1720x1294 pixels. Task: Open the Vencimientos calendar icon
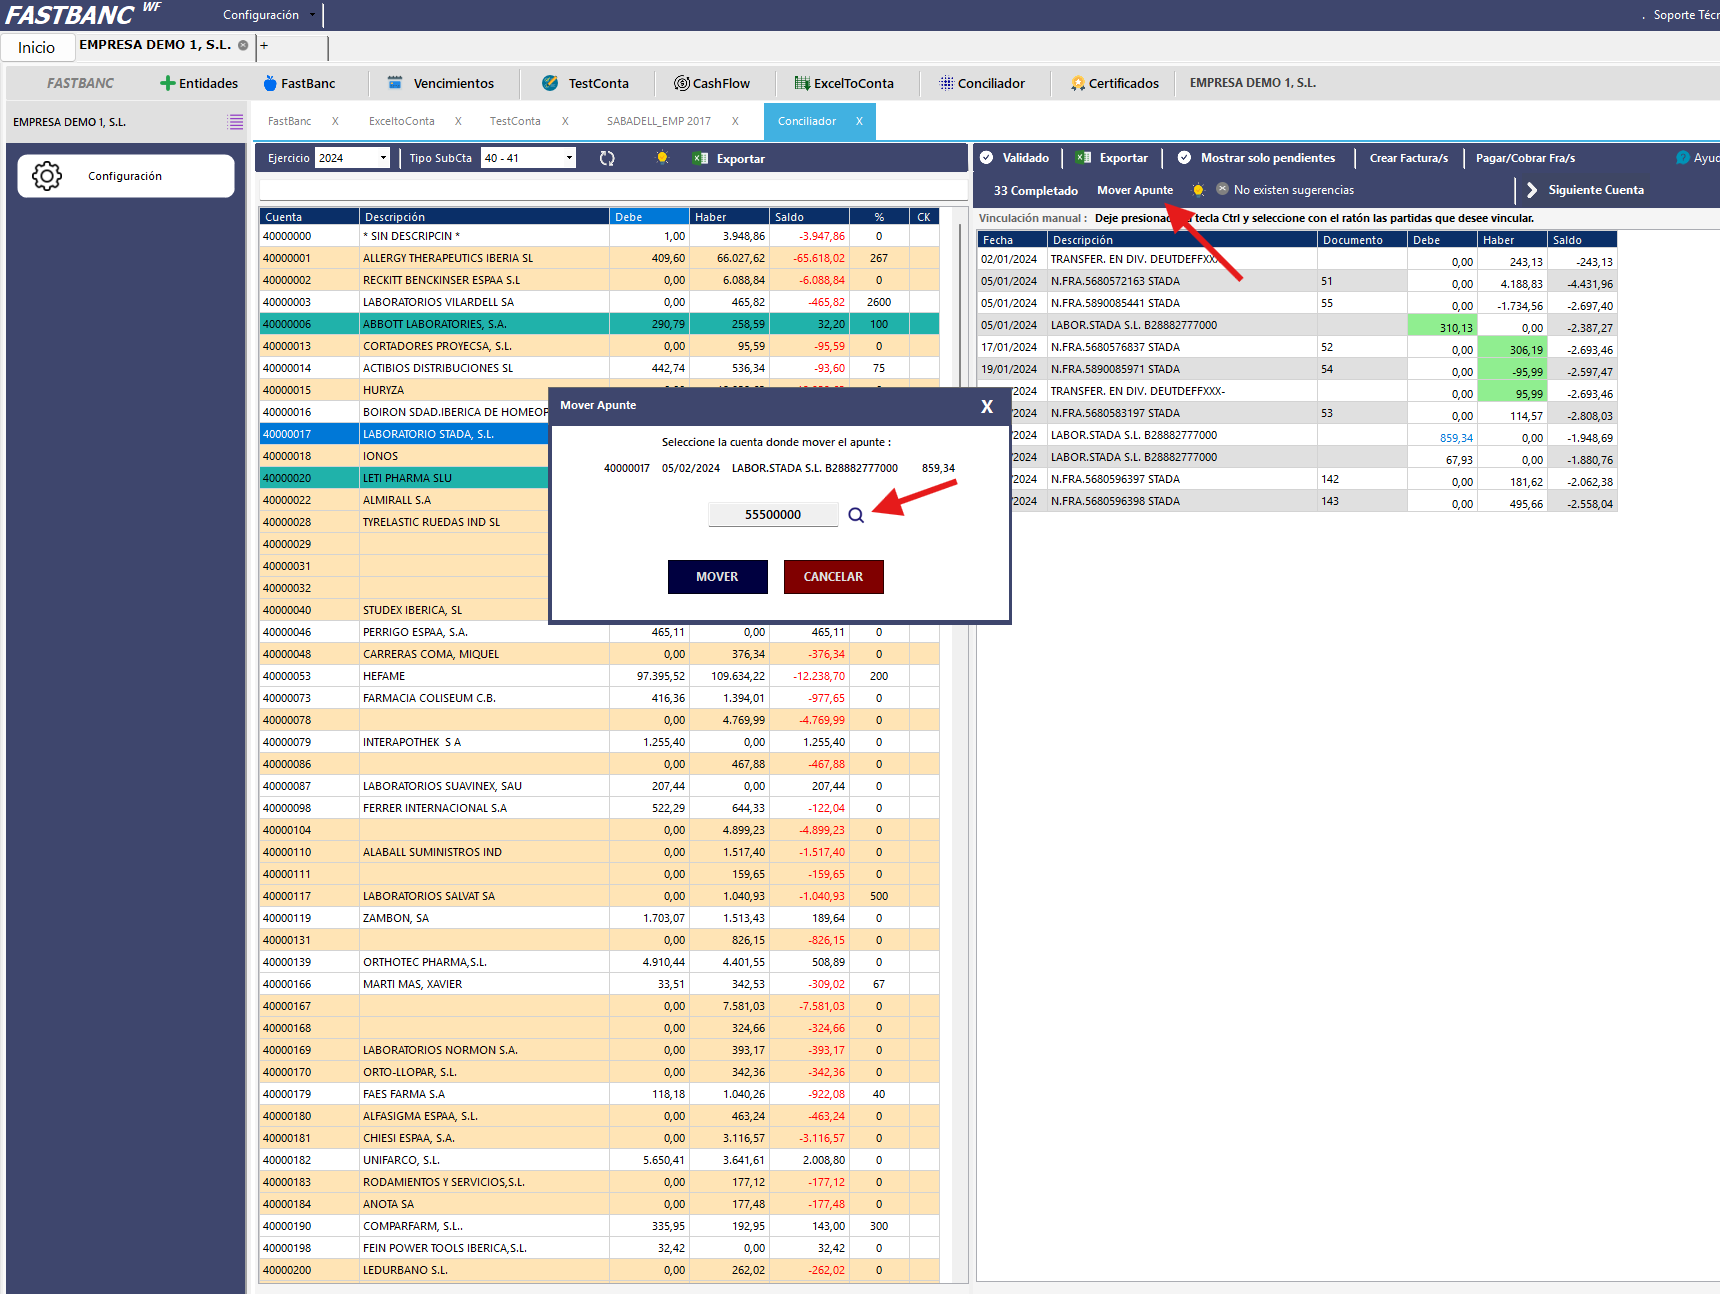coord(395,83)
